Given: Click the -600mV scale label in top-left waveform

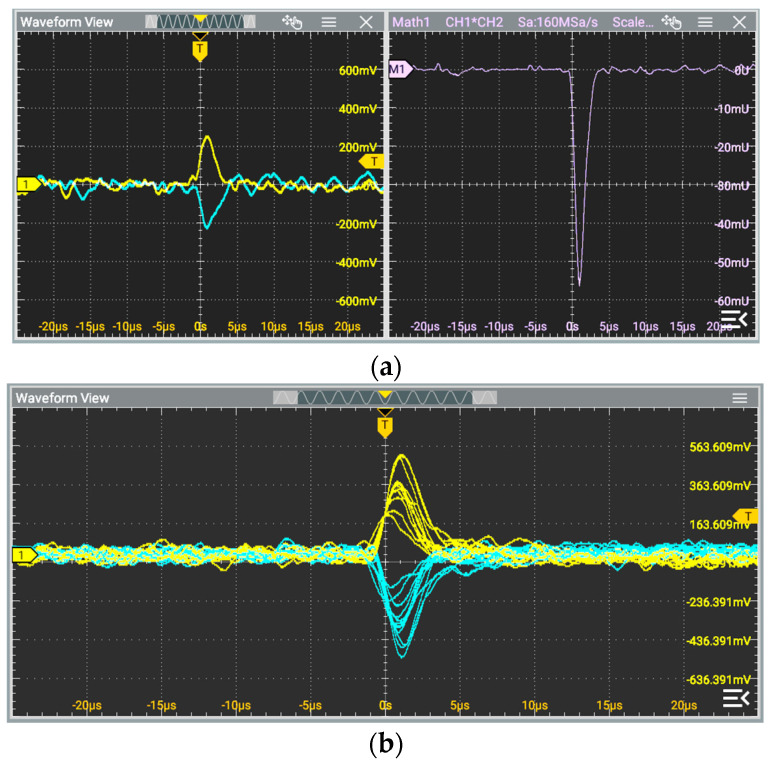Looking at the screenshot, I should click(x=356, y=301).
